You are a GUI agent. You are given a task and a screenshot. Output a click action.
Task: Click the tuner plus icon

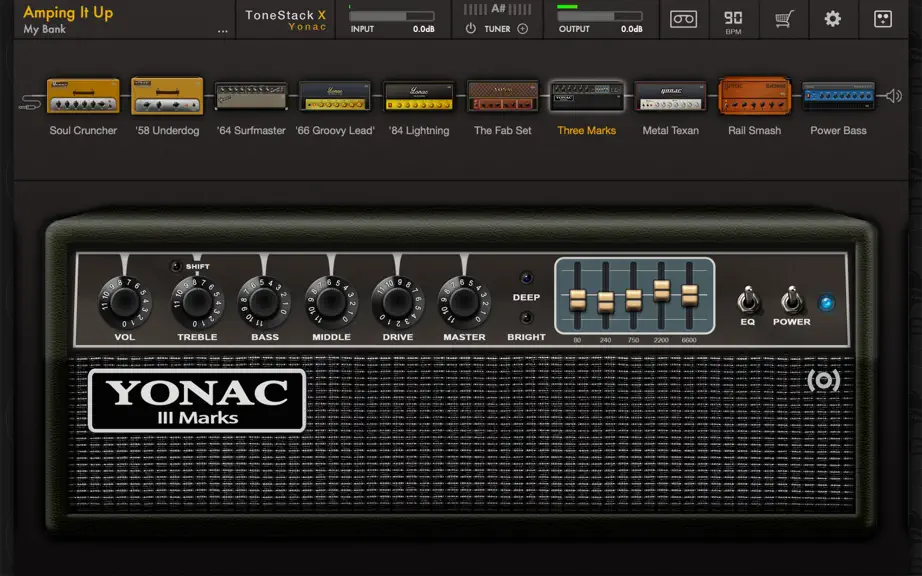(x=522, y=28)
